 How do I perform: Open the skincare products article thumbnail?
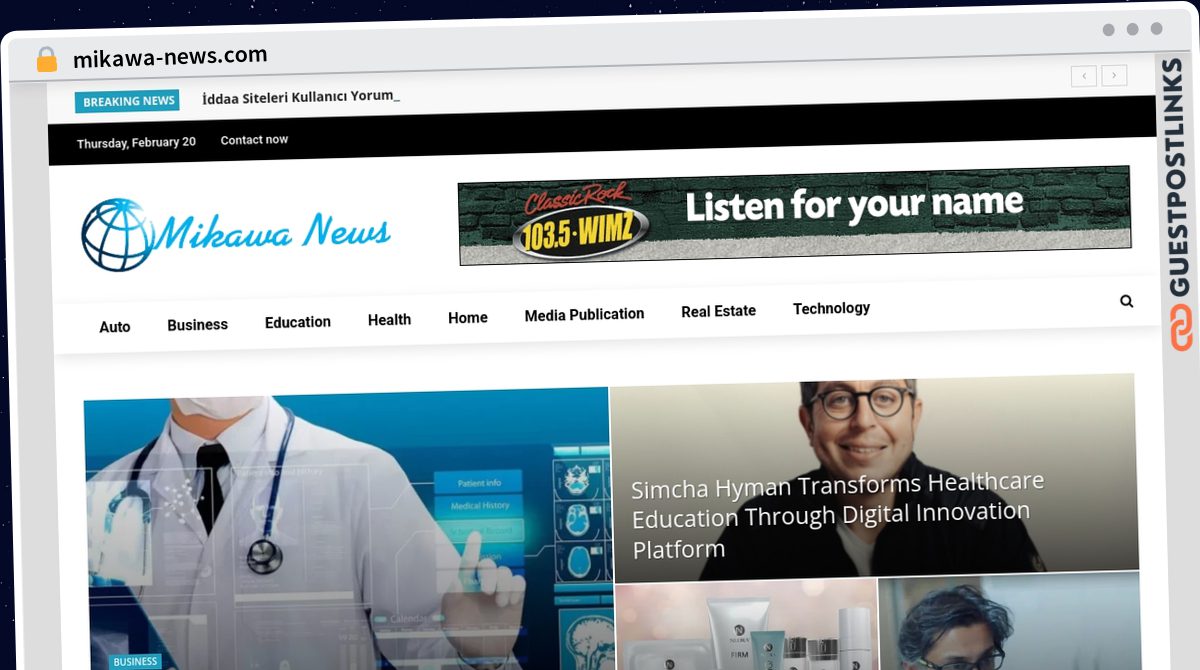(746, 626)
